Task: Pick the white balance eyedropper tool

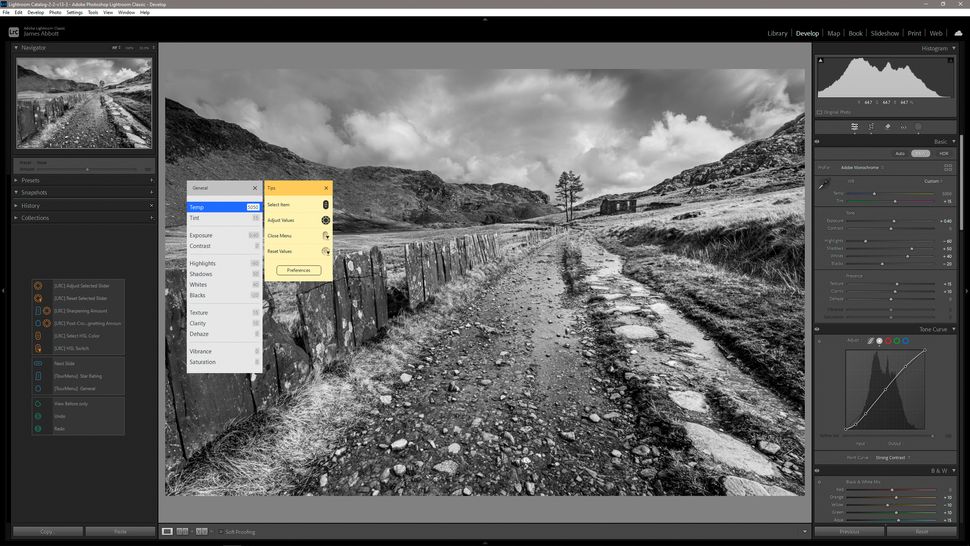Action: [824, 184]
